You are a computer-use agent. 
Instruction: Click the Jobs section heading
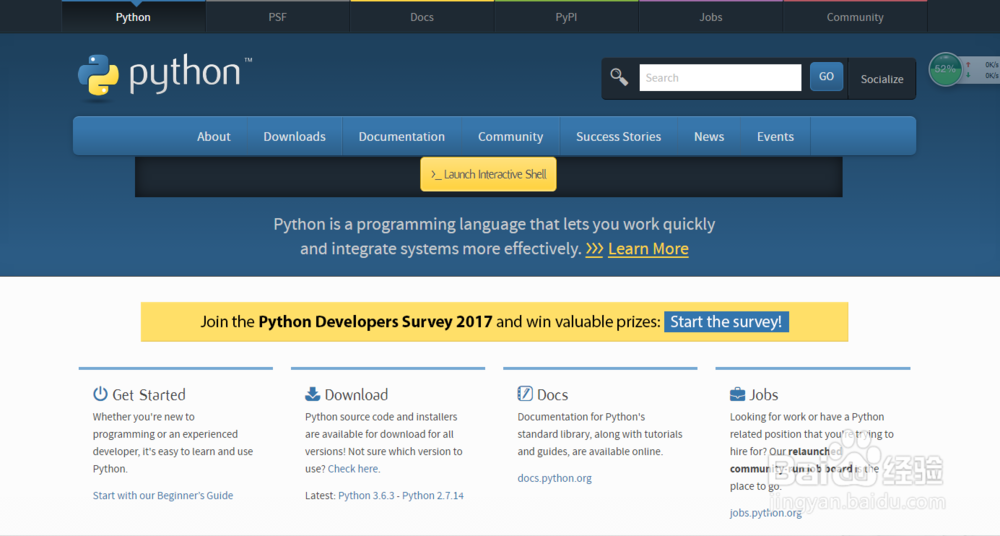pos(763,395)
